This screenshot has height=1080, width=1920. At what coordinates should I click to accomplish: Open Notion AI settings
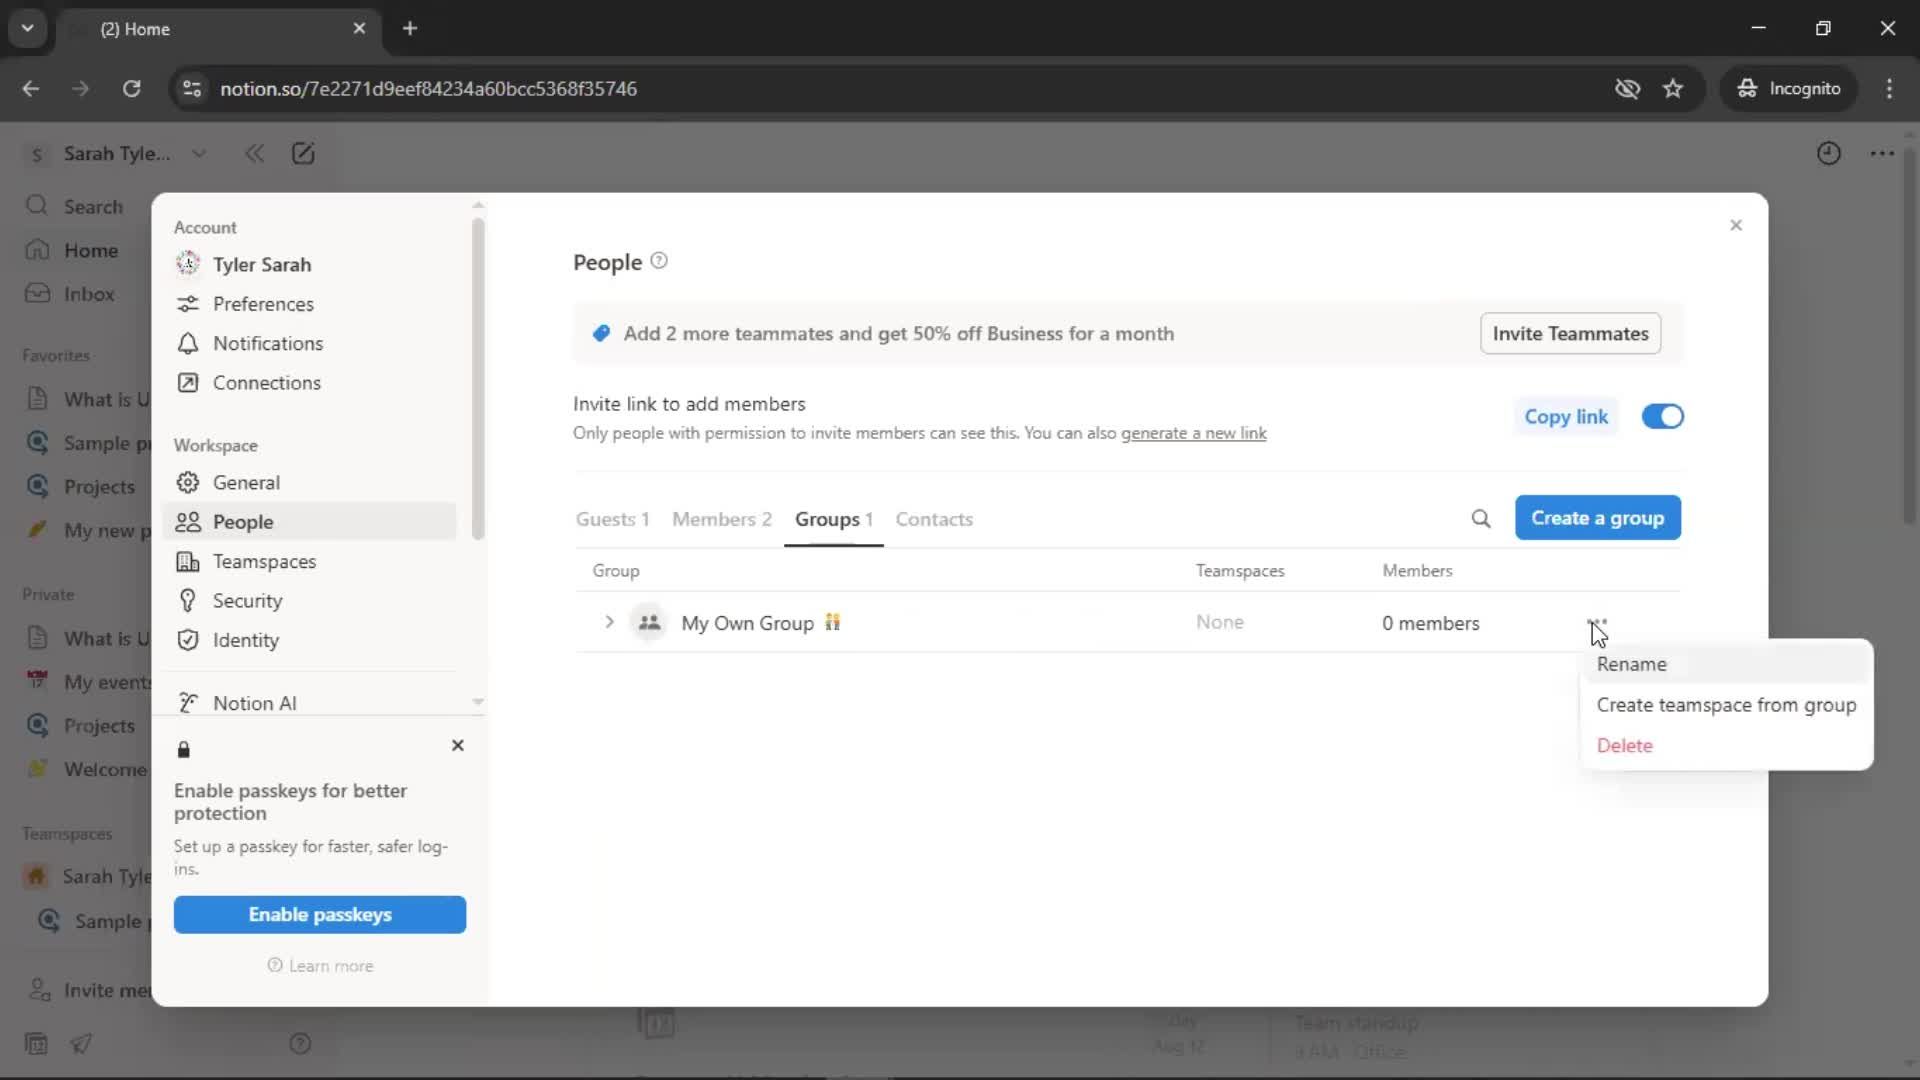254,703
